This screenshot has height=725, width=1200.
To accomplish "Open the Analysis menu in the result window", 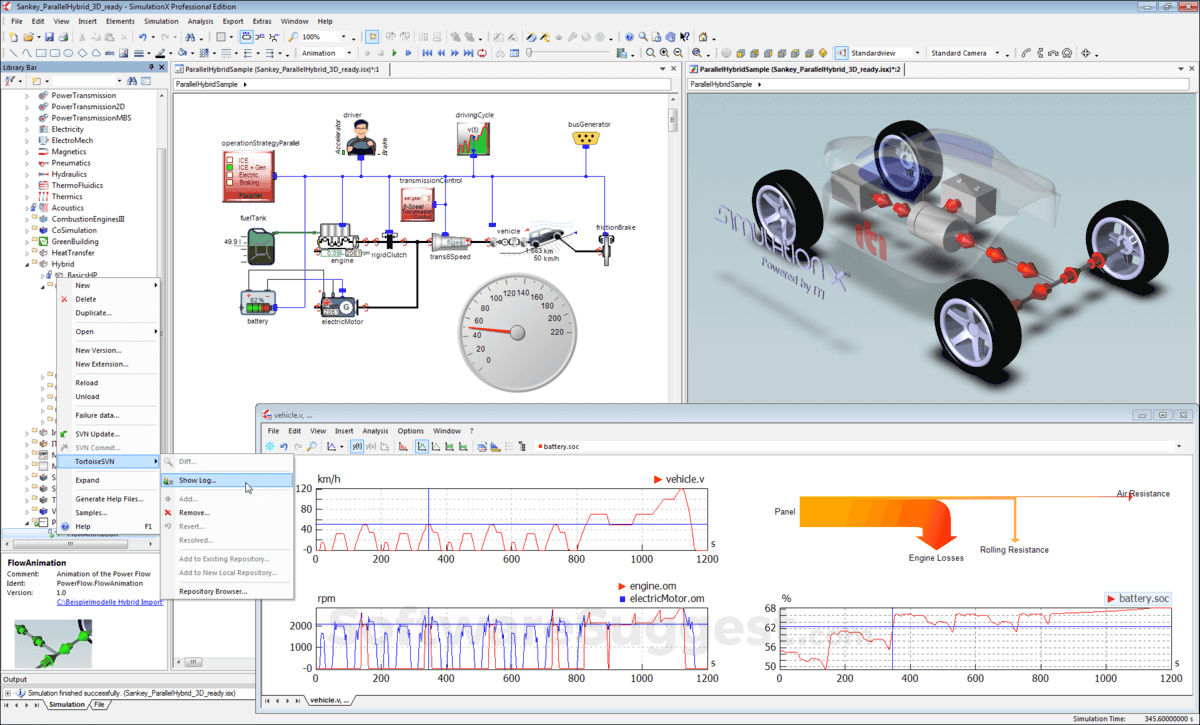I will [375, 431].
